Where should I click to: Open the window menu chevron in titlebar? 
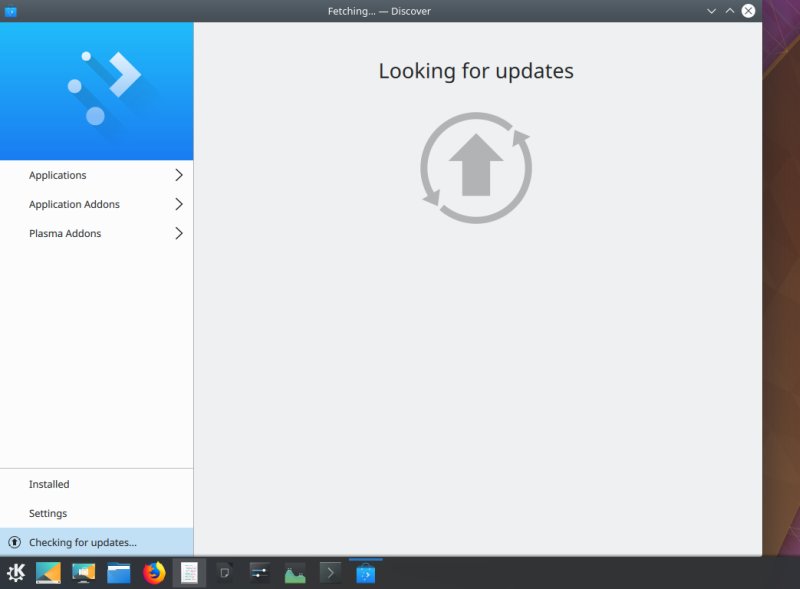tap(711, 11)
